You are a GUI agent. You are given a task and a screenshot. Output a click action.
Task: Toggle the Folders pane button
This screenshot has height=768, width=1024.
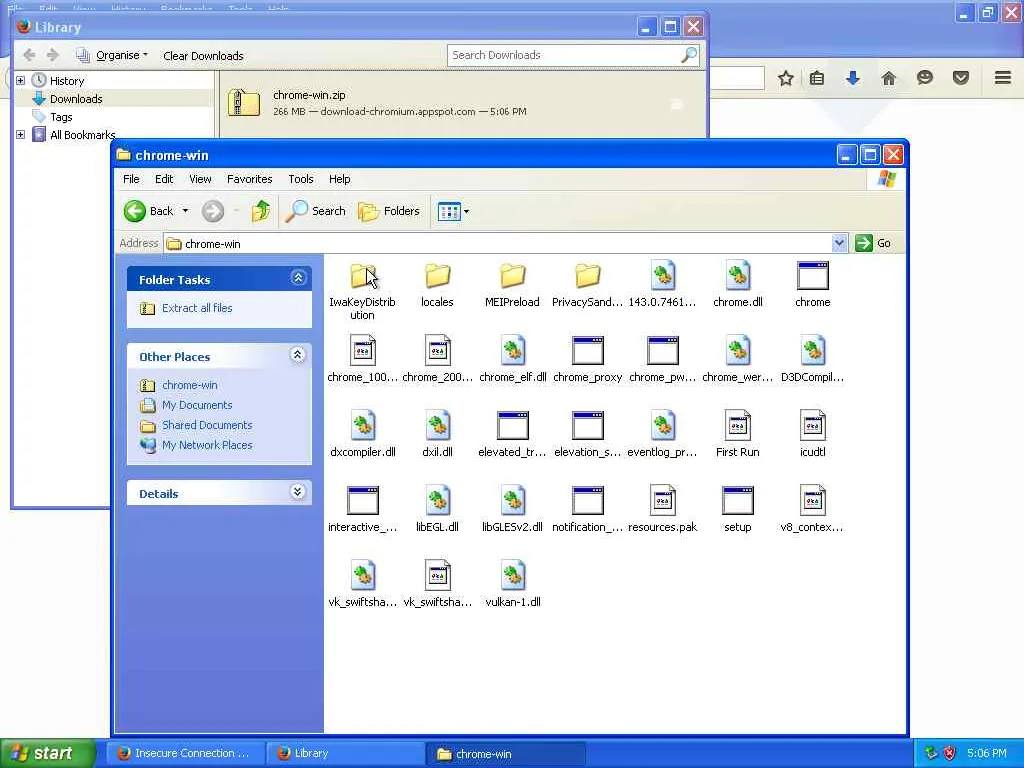click(389, 211)
